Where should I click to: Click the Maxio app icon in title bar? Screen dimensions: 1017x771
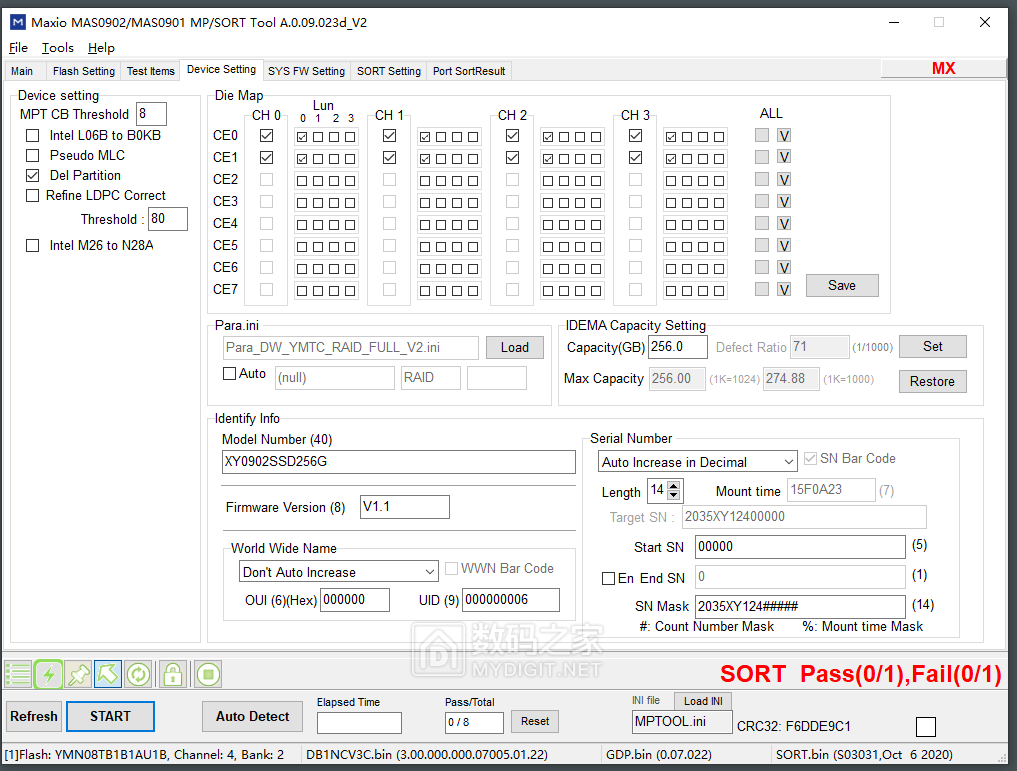pyautogui.click(x=18, y=23)
